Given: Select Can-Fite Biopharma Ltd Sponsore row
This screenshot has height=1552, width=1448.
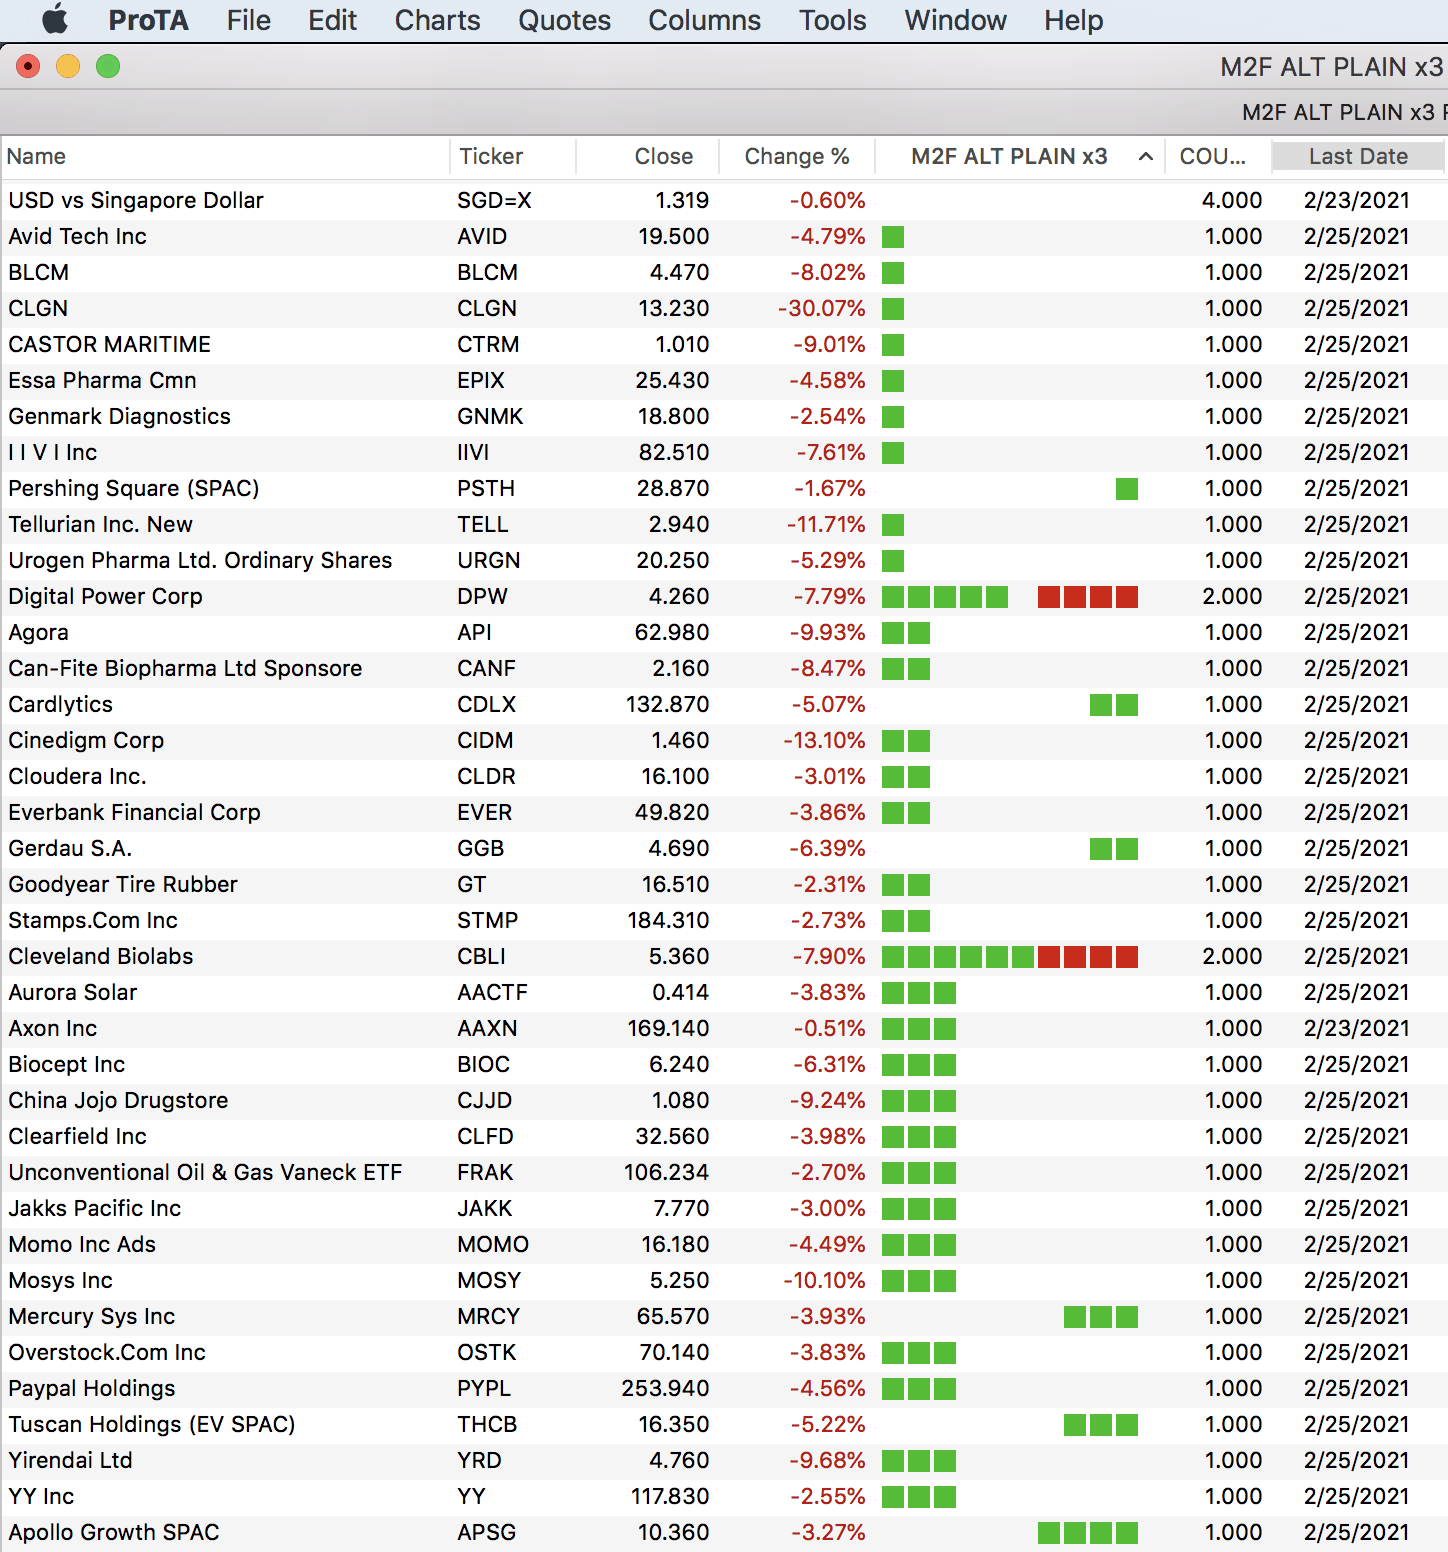Looking at the screenshot, I should coord(724,669).
